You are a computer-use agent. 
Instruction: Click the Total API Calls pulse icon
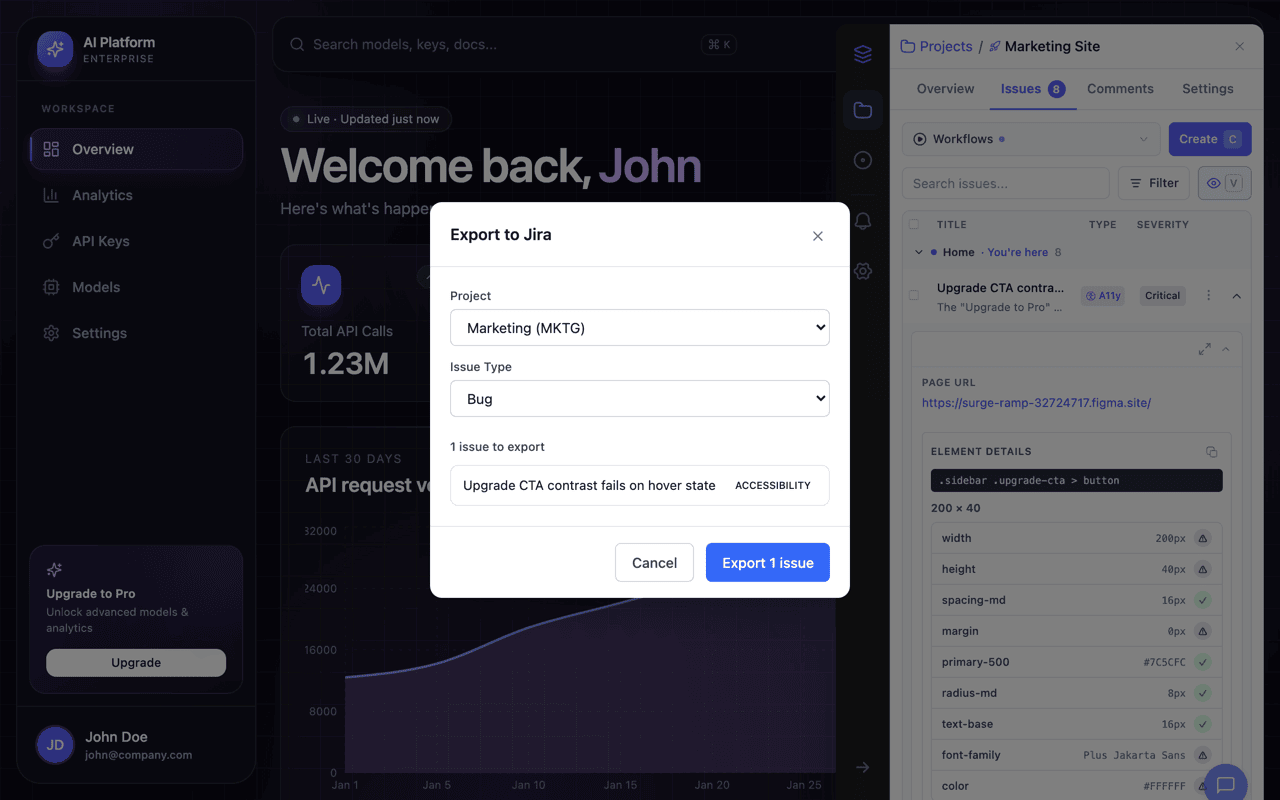pos(321,285)
